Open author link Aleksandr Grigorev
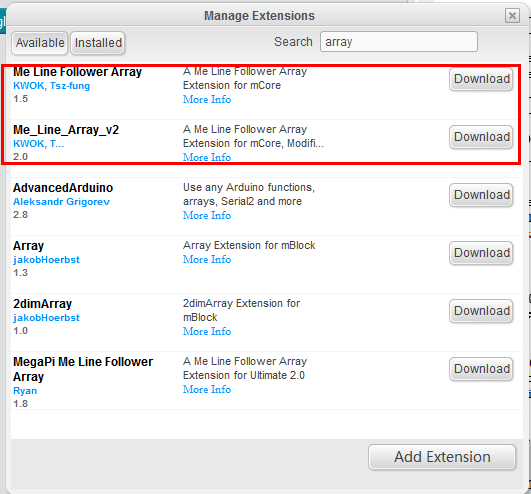 61,202
